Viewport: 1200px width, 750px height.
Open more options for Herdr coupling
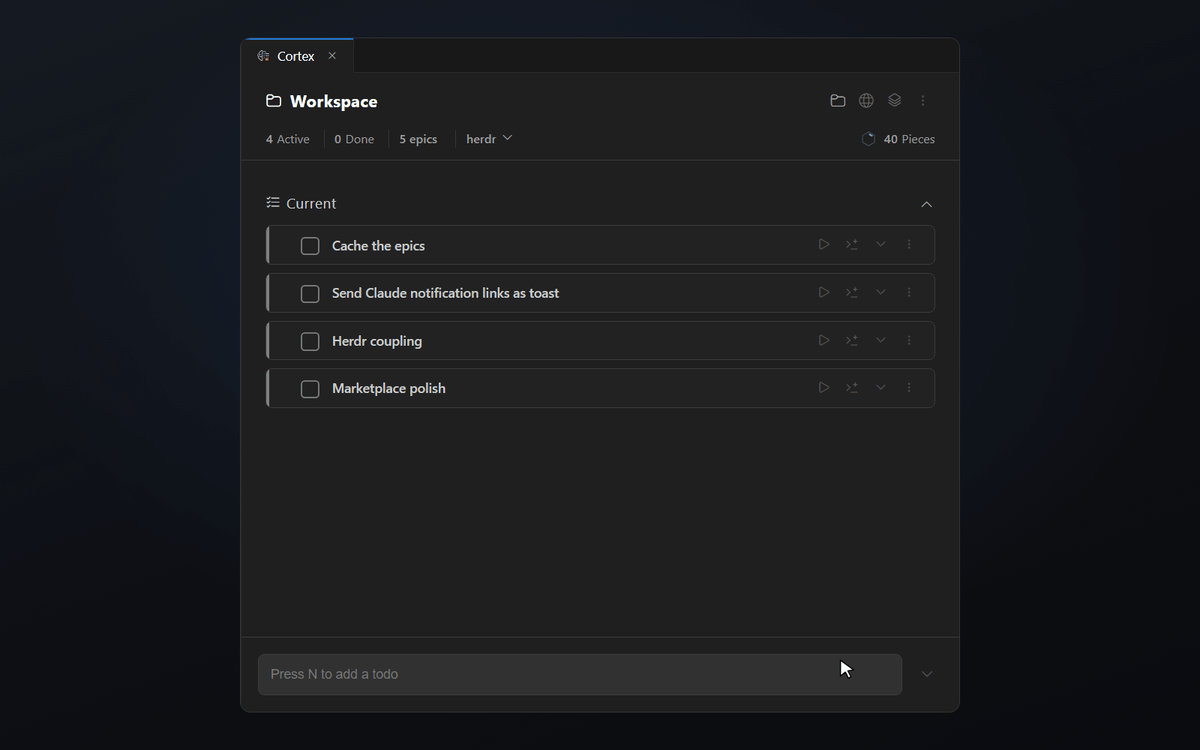point(909,341)
